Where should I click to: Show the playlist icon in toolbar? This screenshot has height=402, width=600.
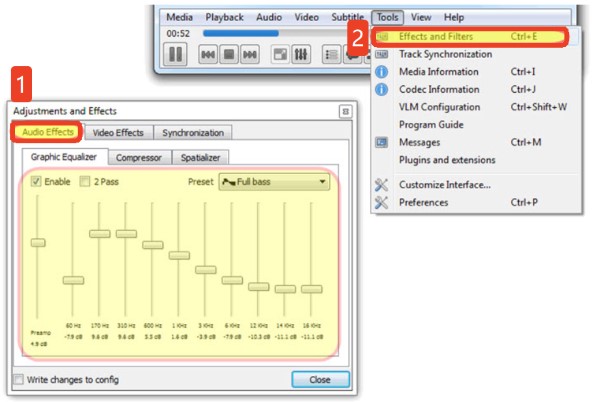(331, 54)
